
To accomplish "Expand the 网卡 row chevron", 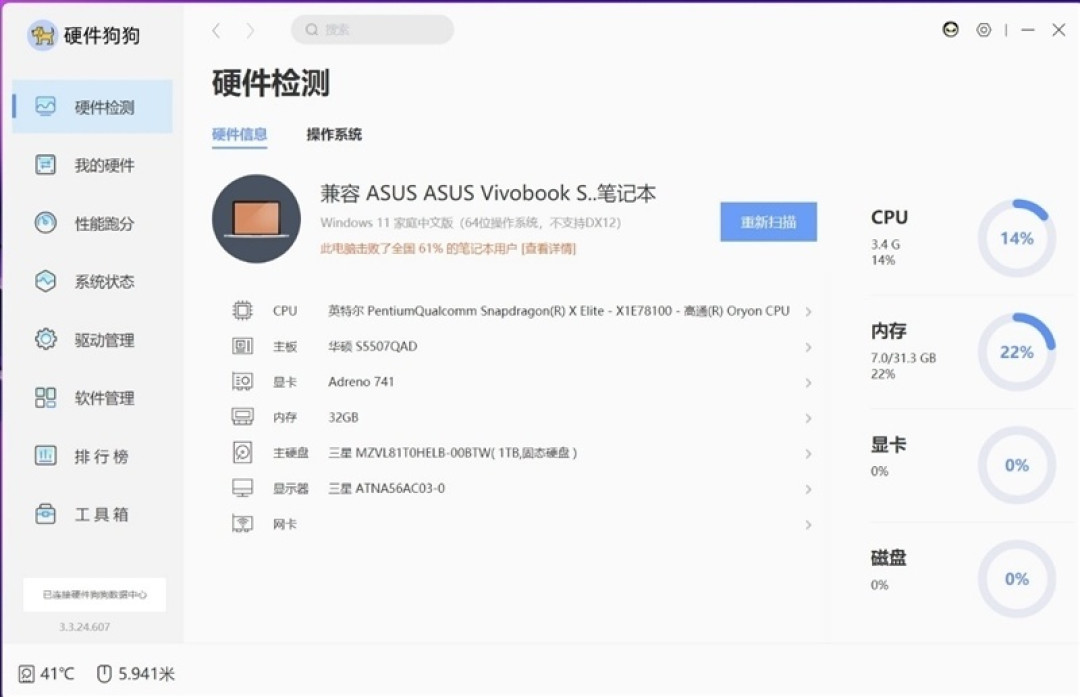I will (809, 525).
